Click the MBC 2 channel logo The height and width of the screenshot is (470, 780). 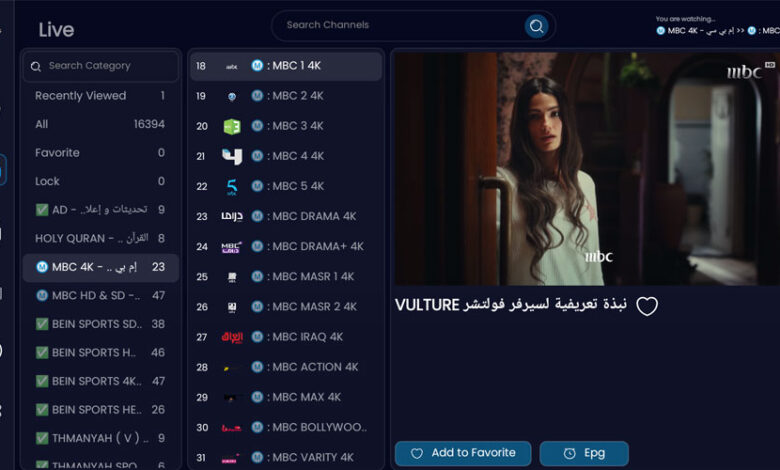point(232,96)
